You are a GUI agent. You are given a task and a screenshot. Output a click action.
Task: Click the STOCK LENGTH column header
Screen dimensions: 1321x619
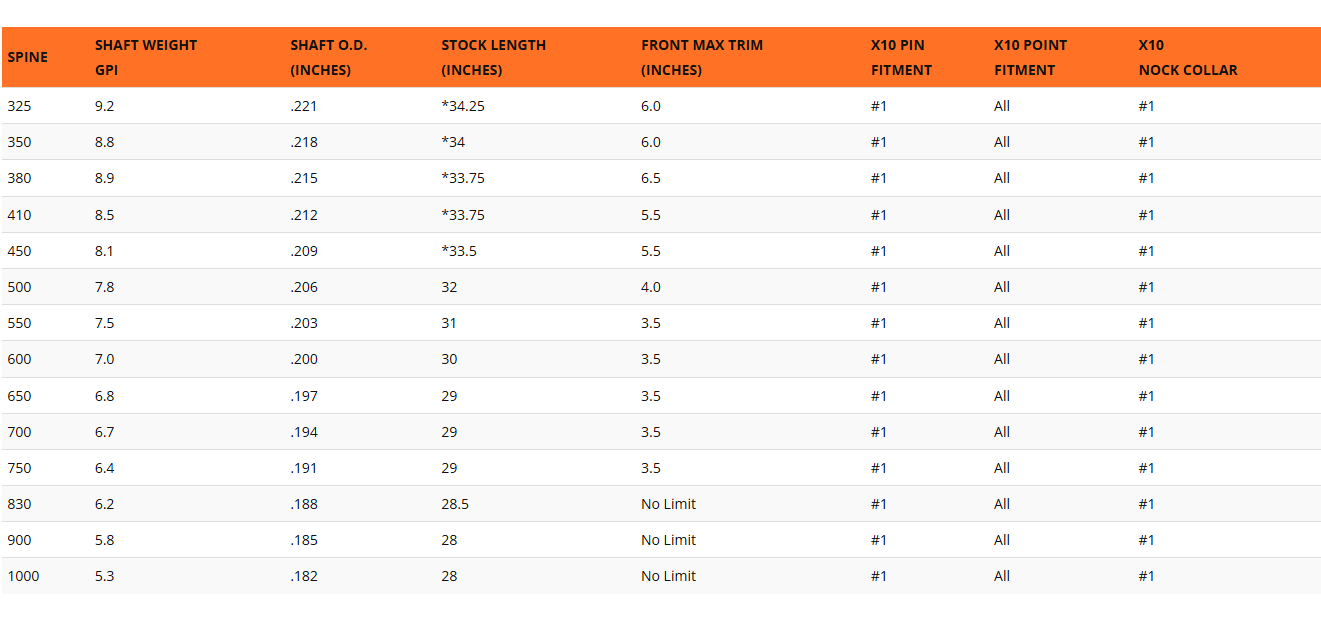point(494,57)
